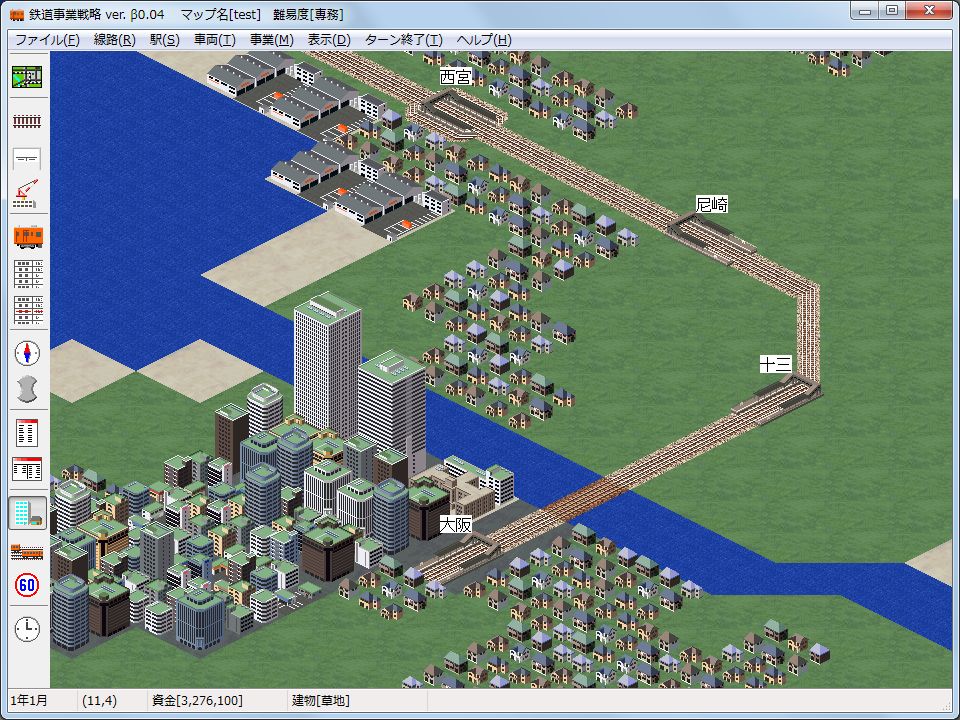The image size is (960, 720).
Task: Expand the 線路(R) menu
Action: tap(114, 40)
